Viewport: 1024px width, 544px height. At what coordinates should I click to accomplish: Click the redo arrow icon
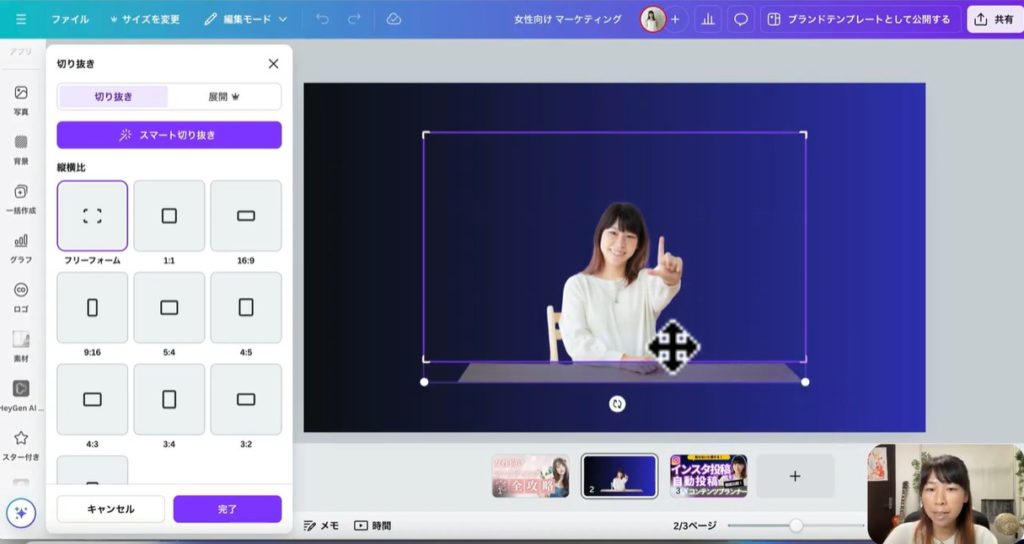(x=354, y=19)
